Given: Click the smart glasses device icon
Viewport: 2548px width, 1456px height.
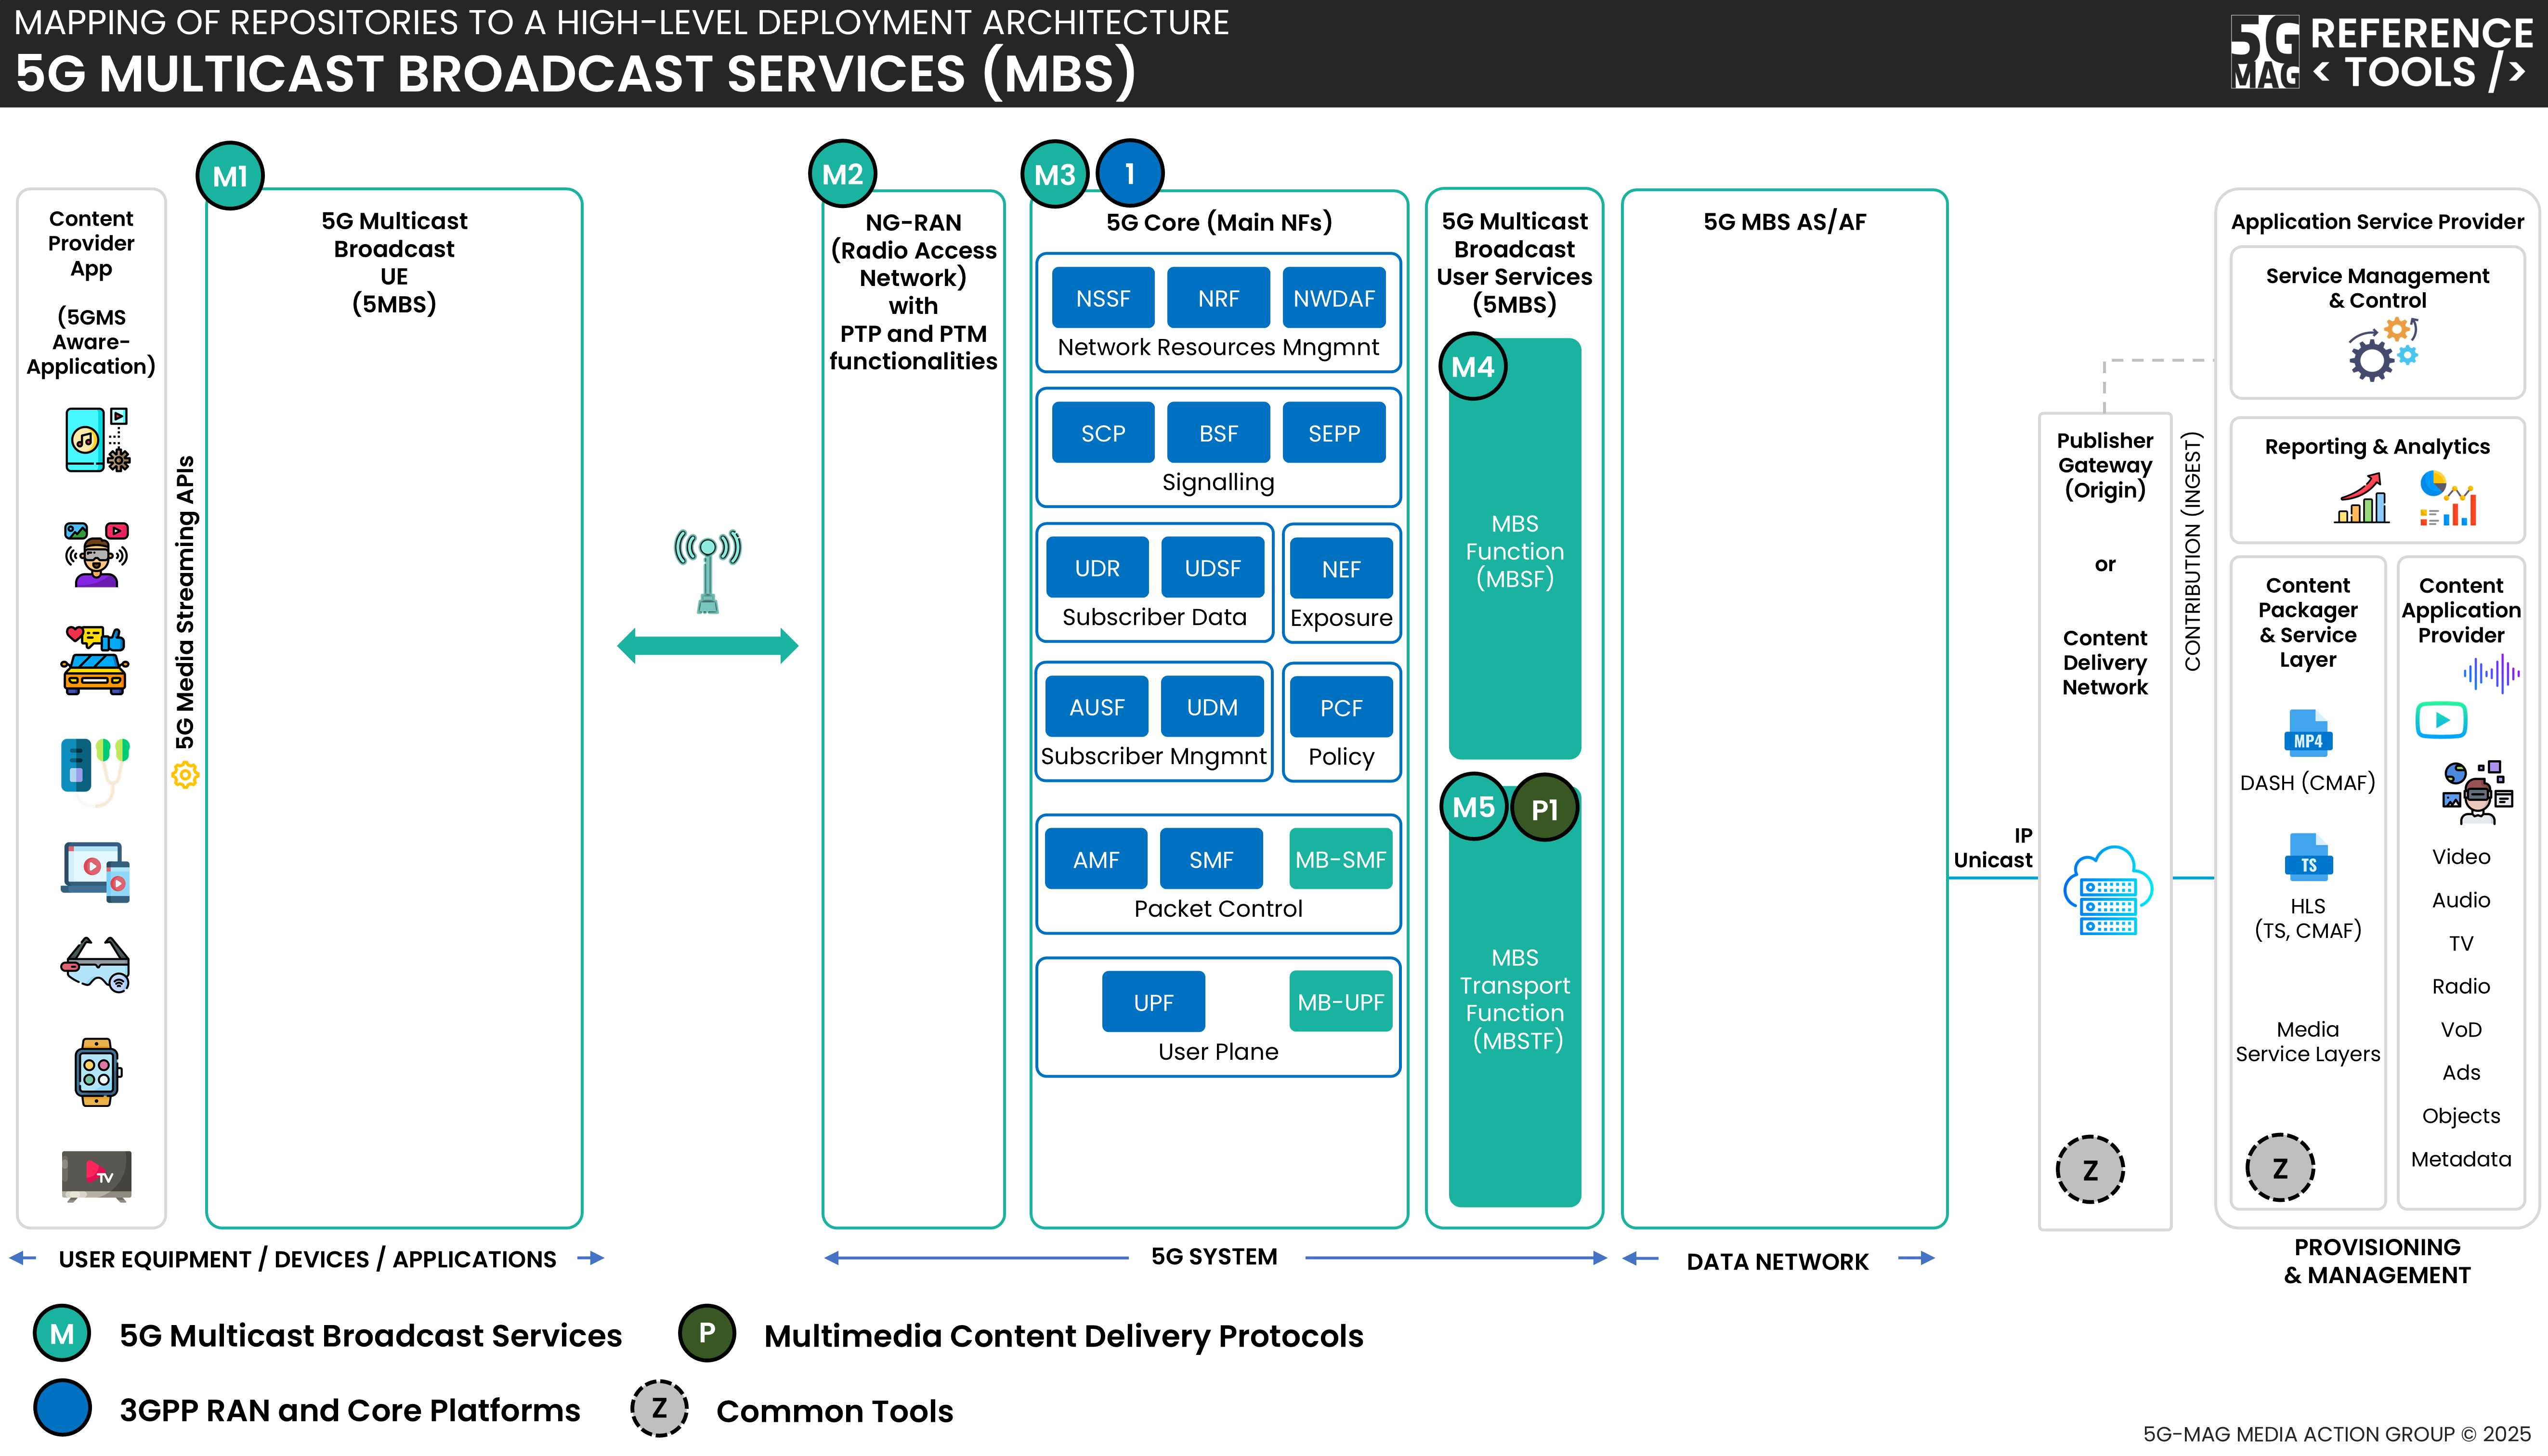Looking at the screenshot, I should click(95, 964).
